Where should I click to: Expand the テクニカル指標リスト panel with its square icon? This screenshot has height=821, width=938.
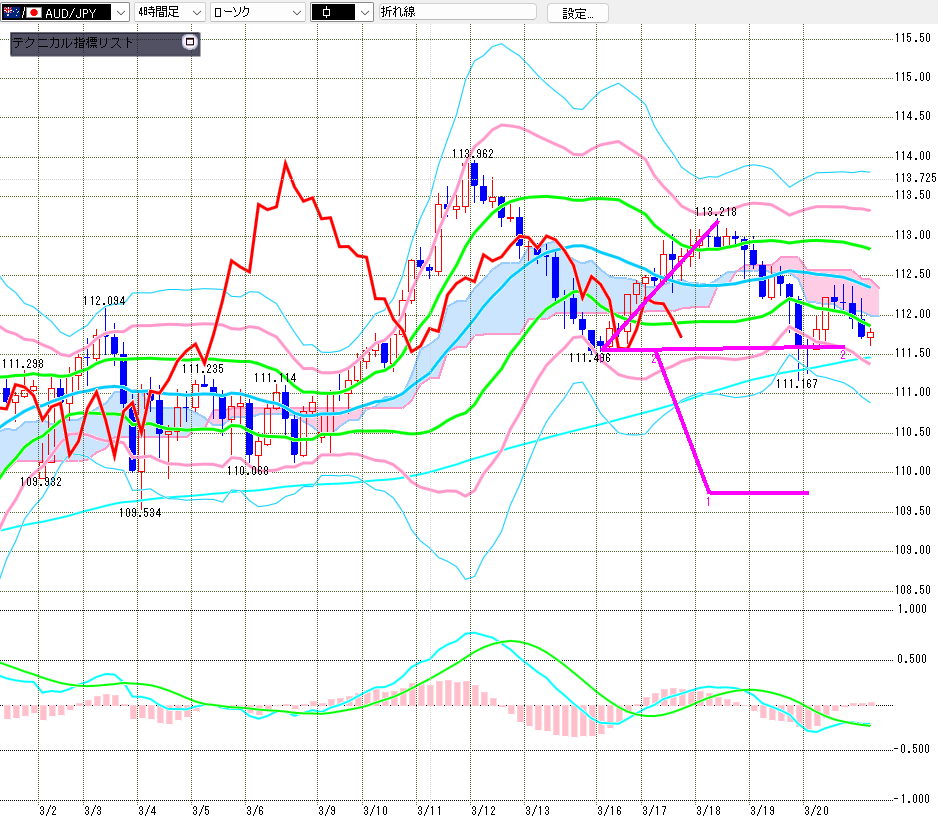tap(190, 43)
